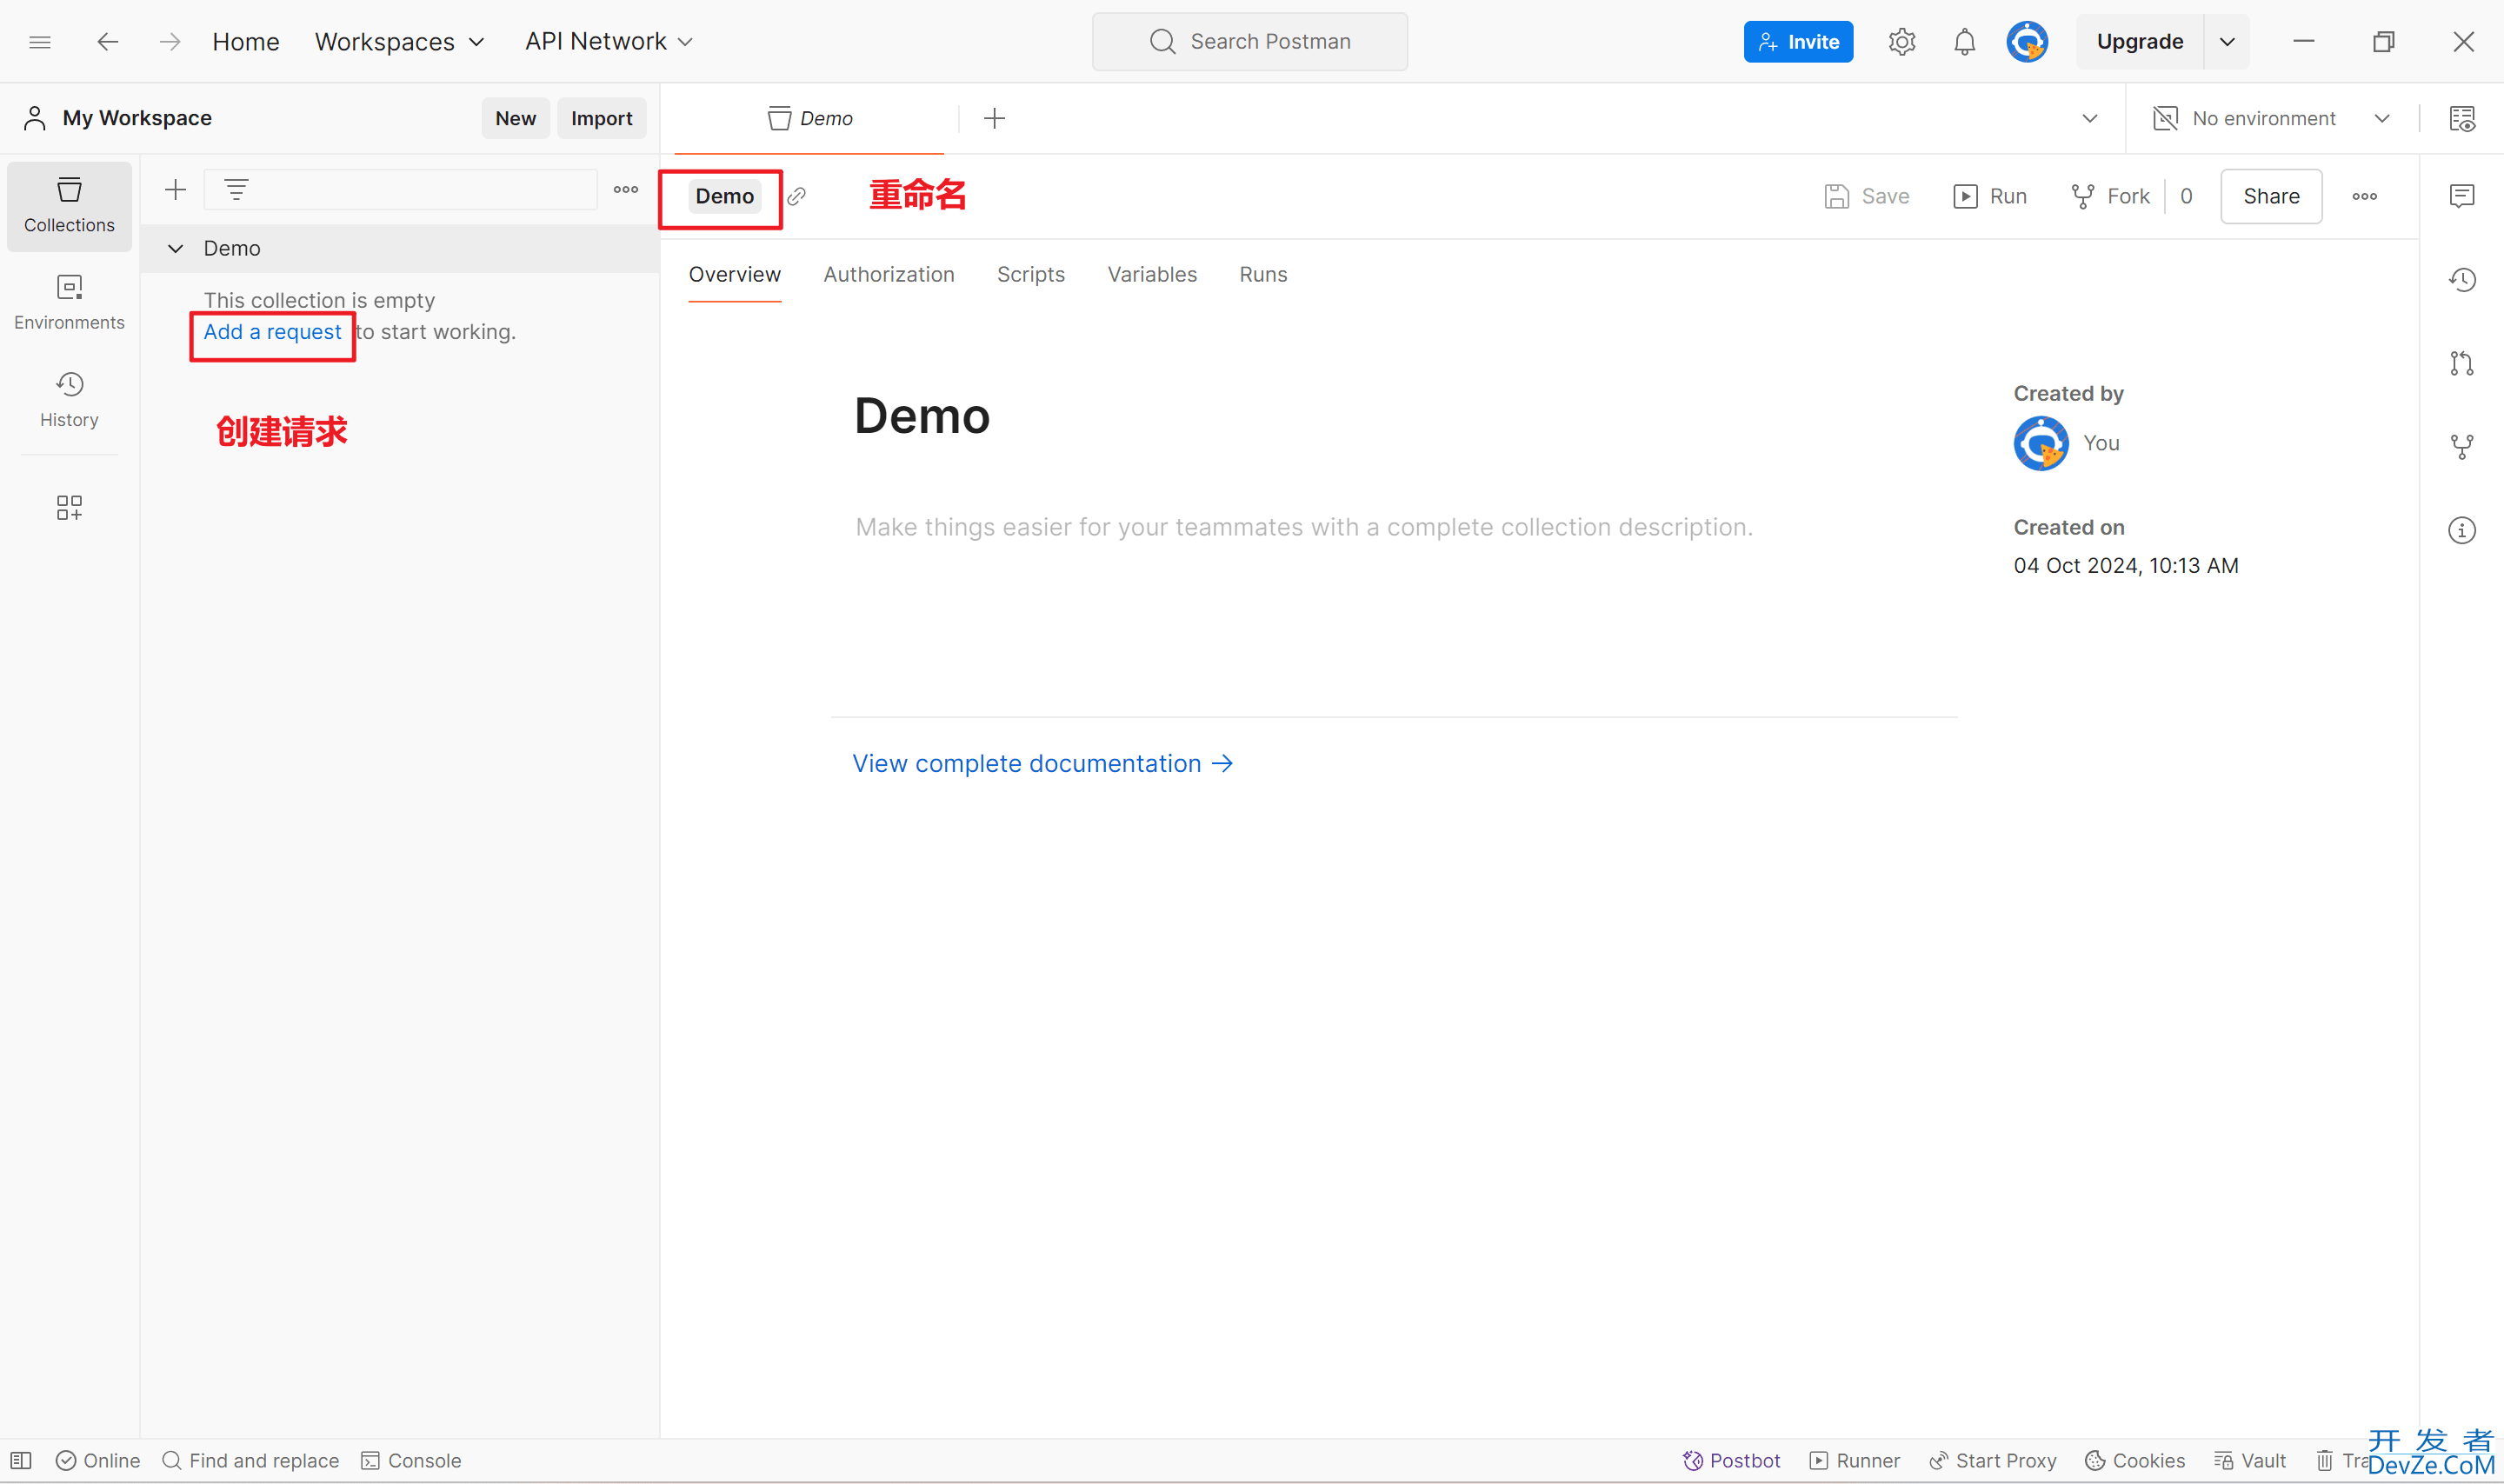The height and width of the screenshot is (1484, 2504).
Task: Select the Demo tab in tab bar
Action: pyautogui.click(x=809, y=119)
